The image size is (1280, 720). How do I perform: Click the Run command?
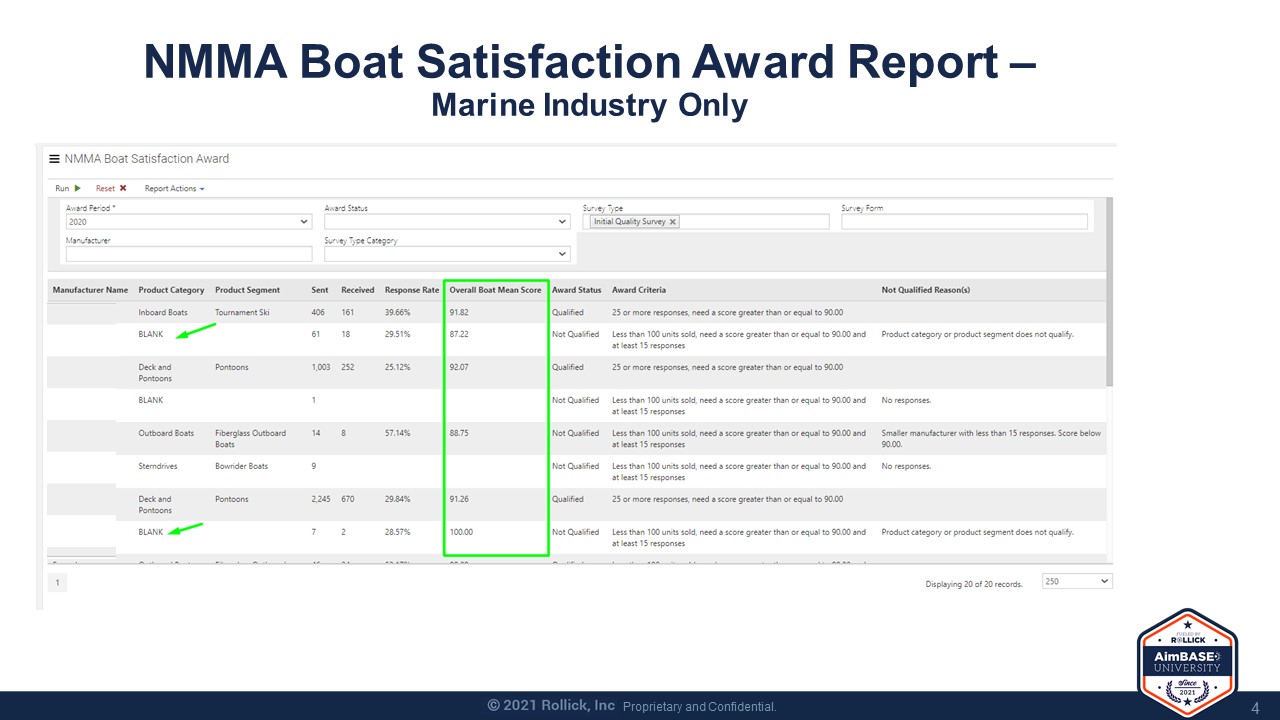pos(63,188)
